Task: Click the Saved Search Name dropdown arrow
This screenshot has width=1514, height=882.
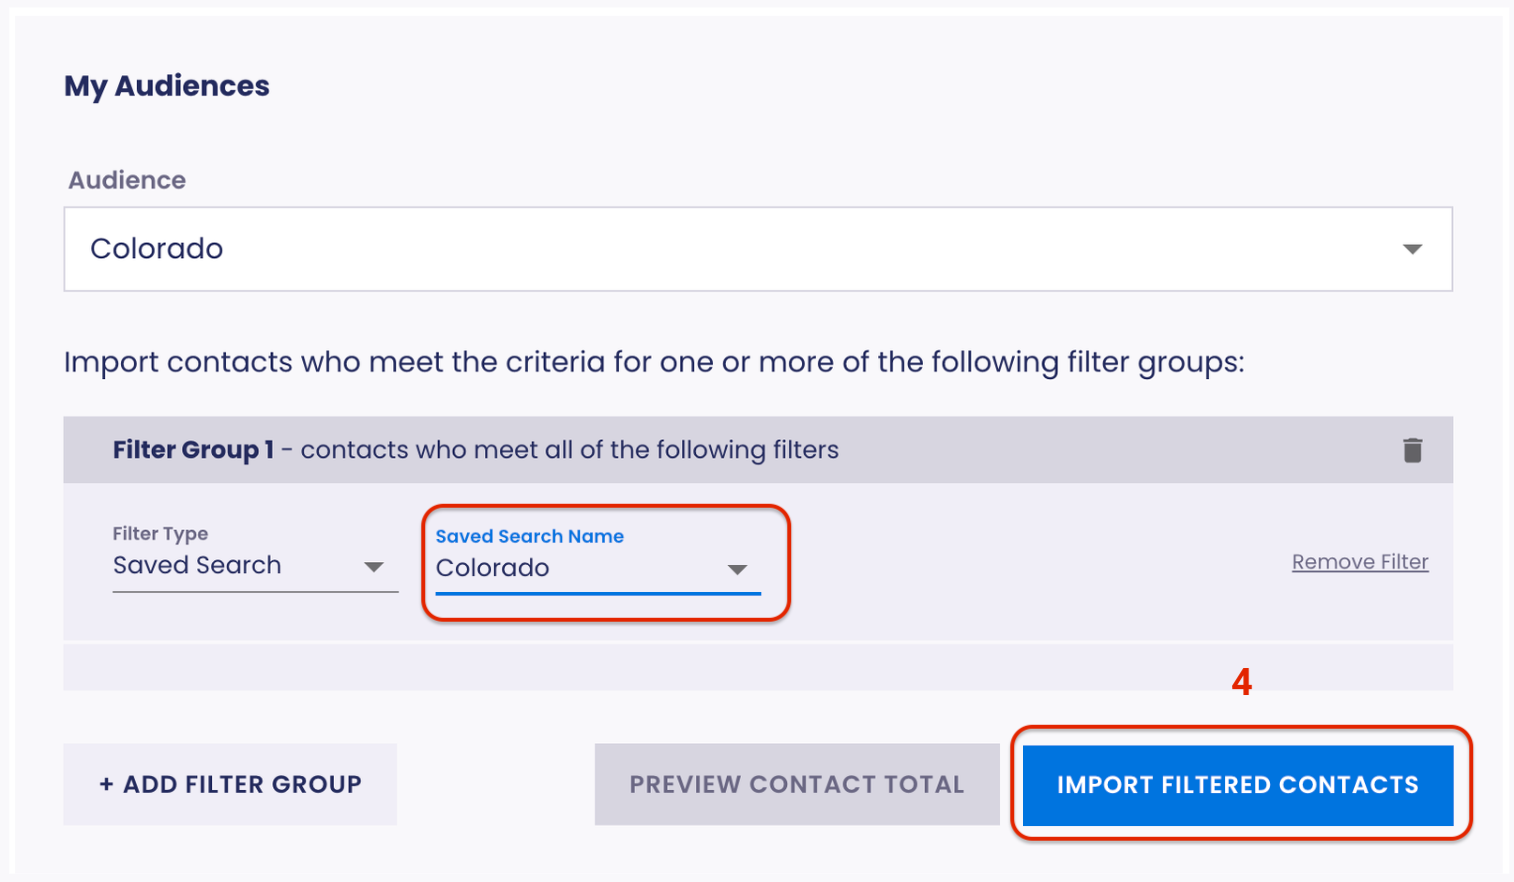Action: [737, 569]
